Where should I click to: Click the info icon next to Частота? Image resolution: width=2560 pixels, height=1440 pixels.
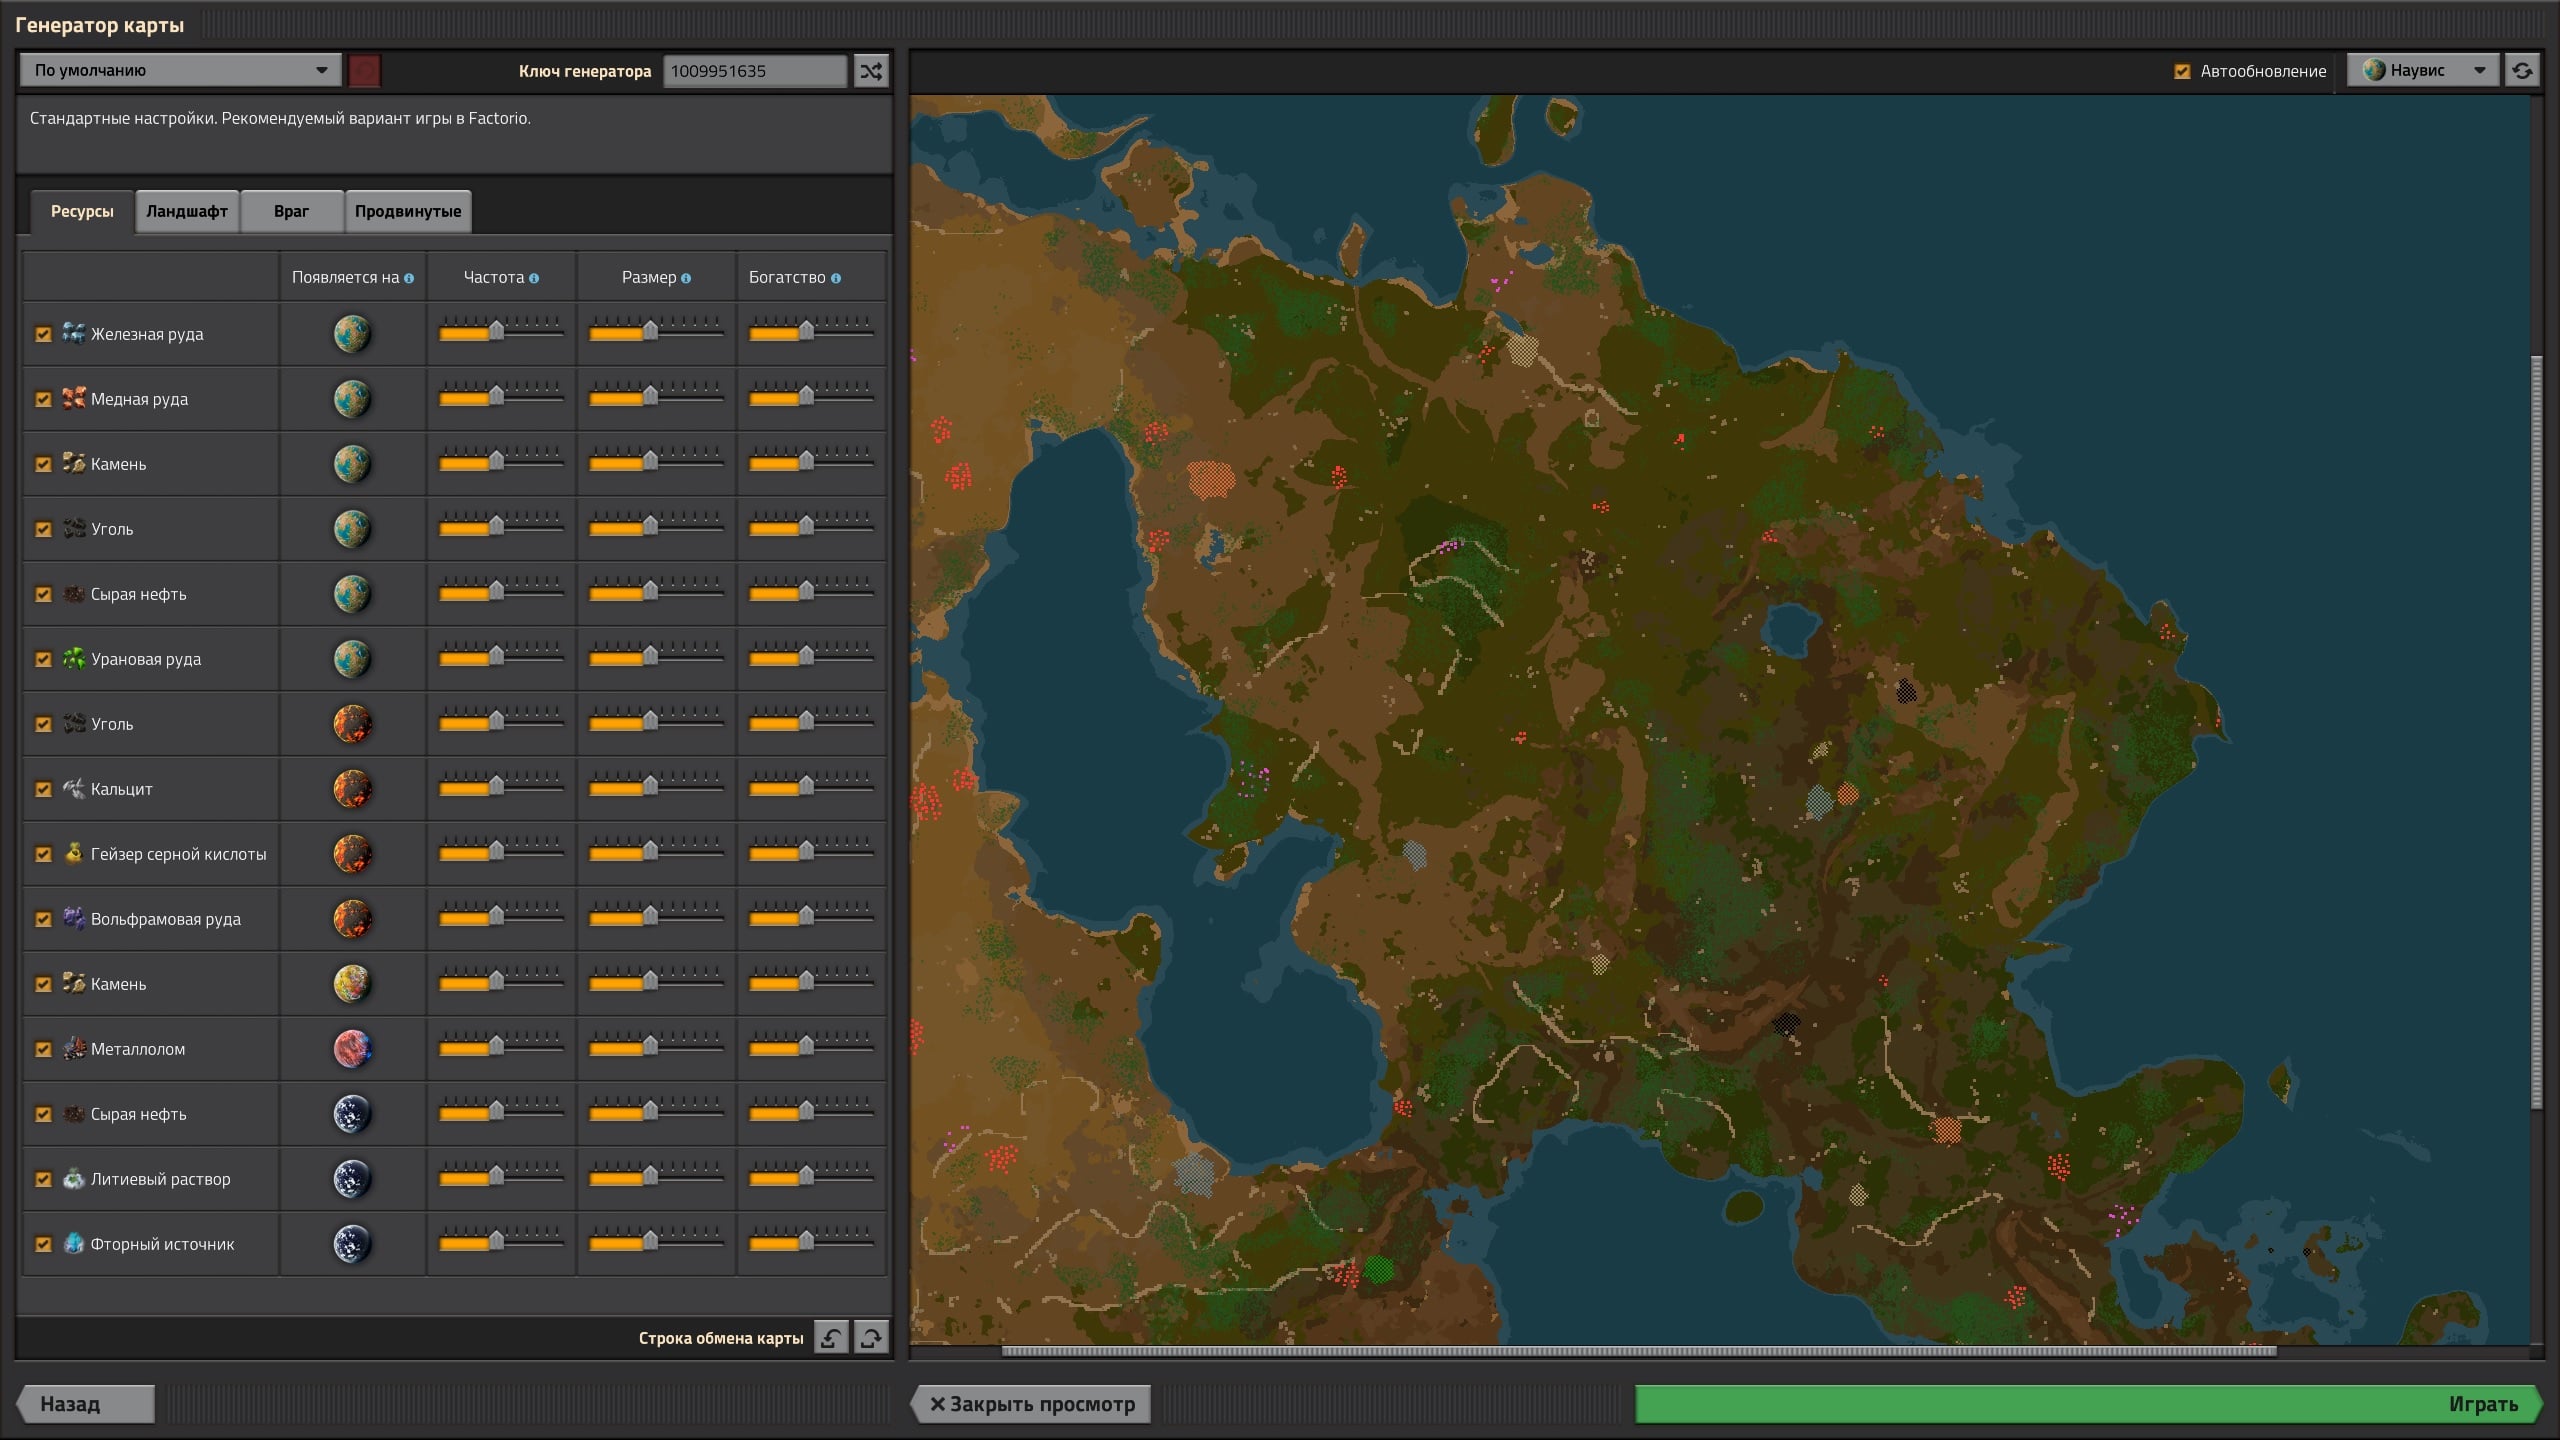click(534, 278)
